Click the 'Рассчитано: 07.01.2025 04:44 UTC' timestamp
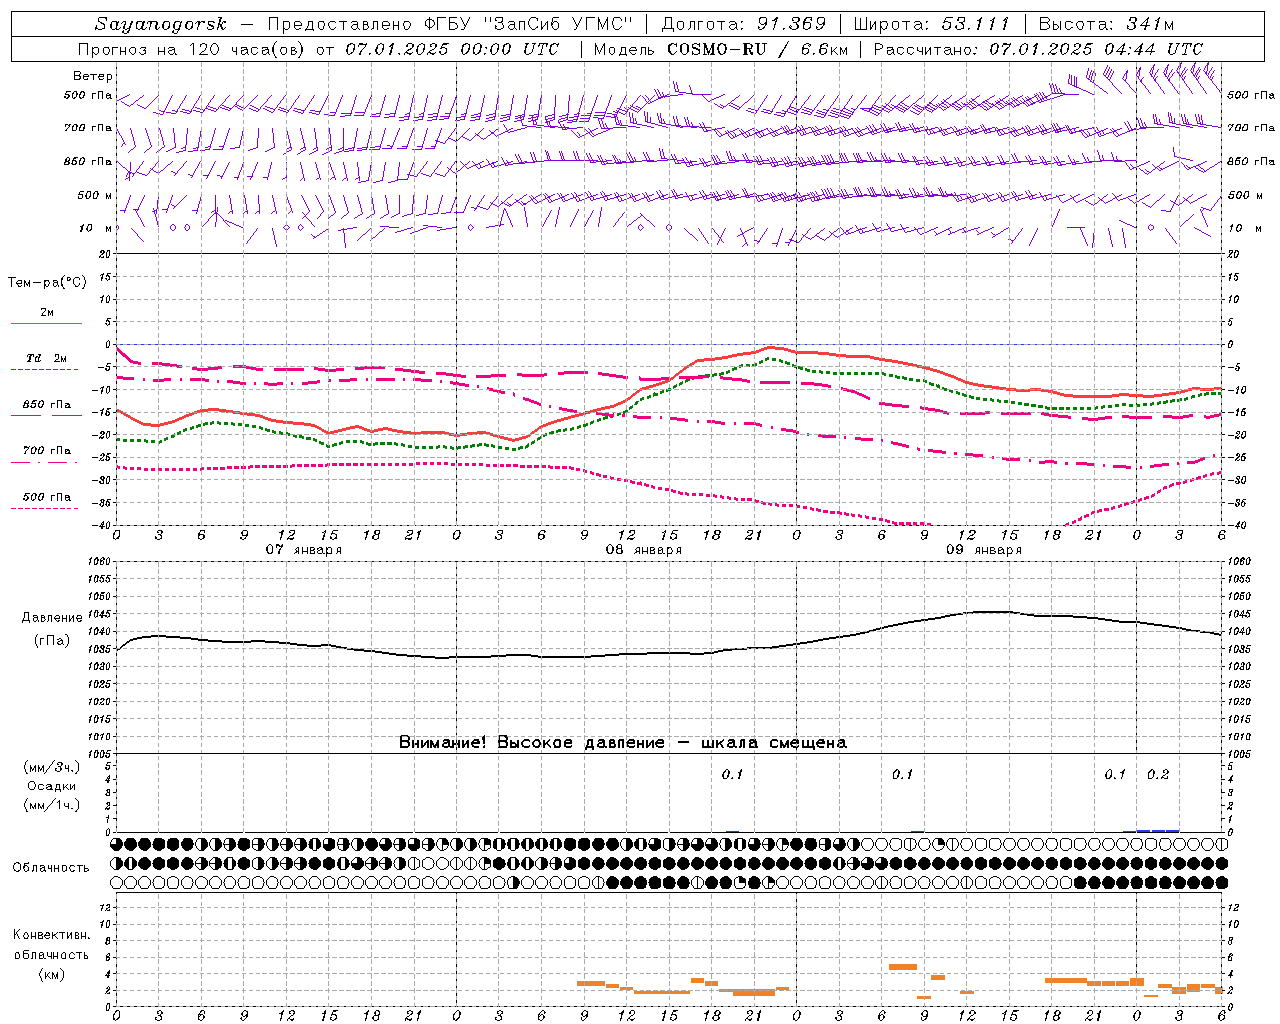 [x=1038, y=49]
